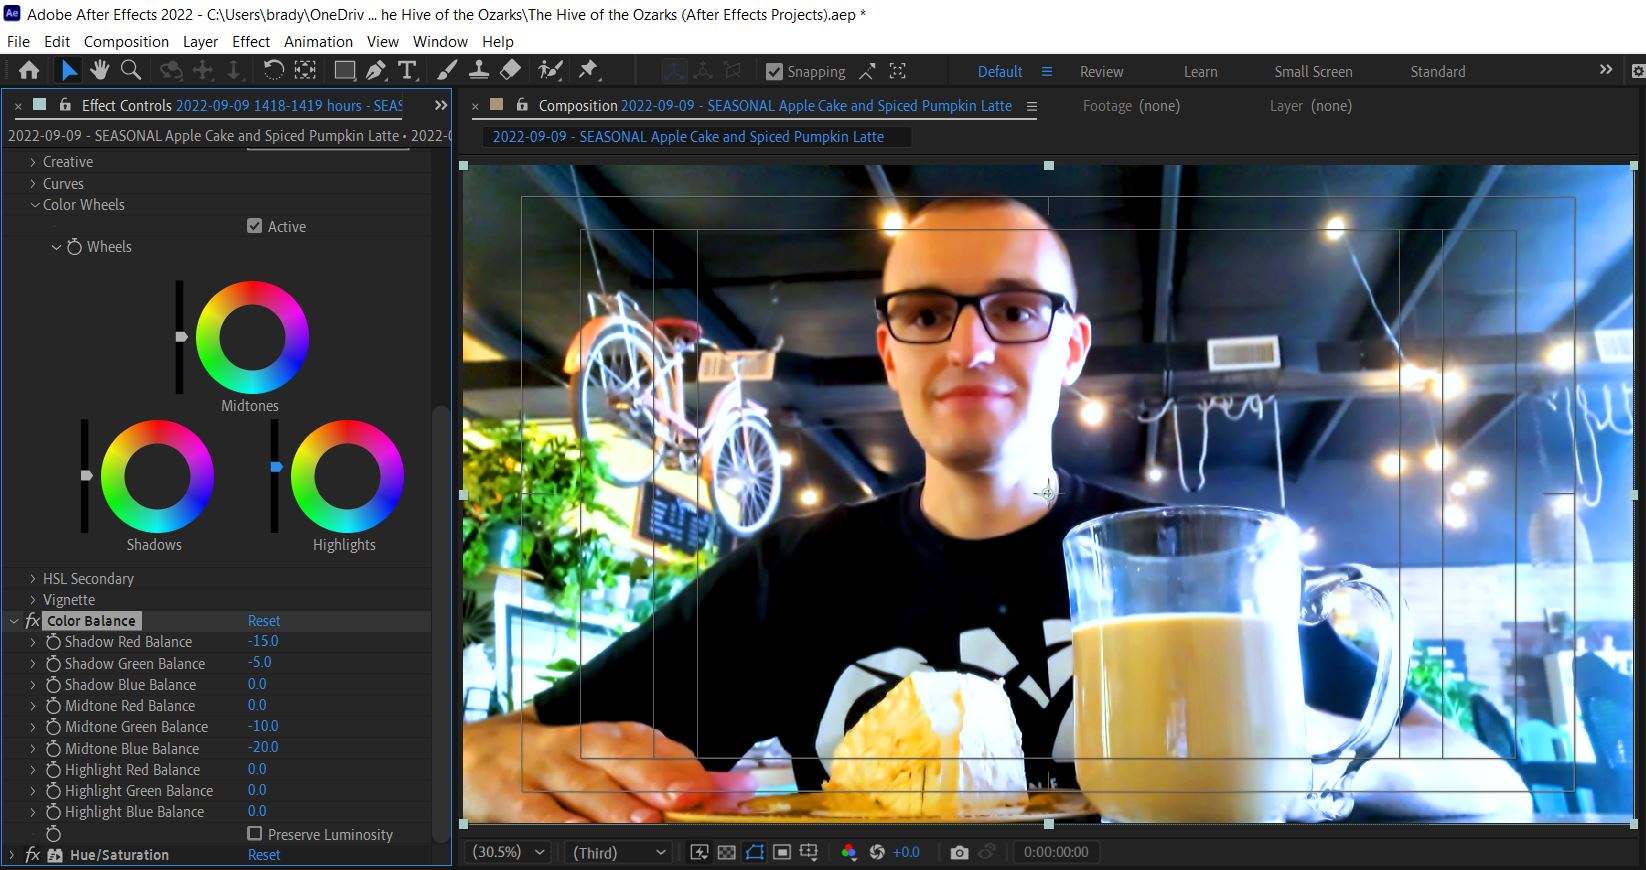Image resolution: width=1646 pixels, height=870 pixels.
Task: Open the magnification ratio 30.5% dropdown
Action: pos(509,852)
